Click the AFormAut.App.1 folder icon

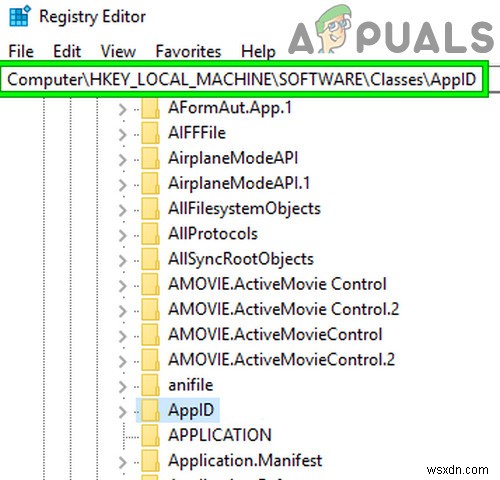(x=150, y=108)
